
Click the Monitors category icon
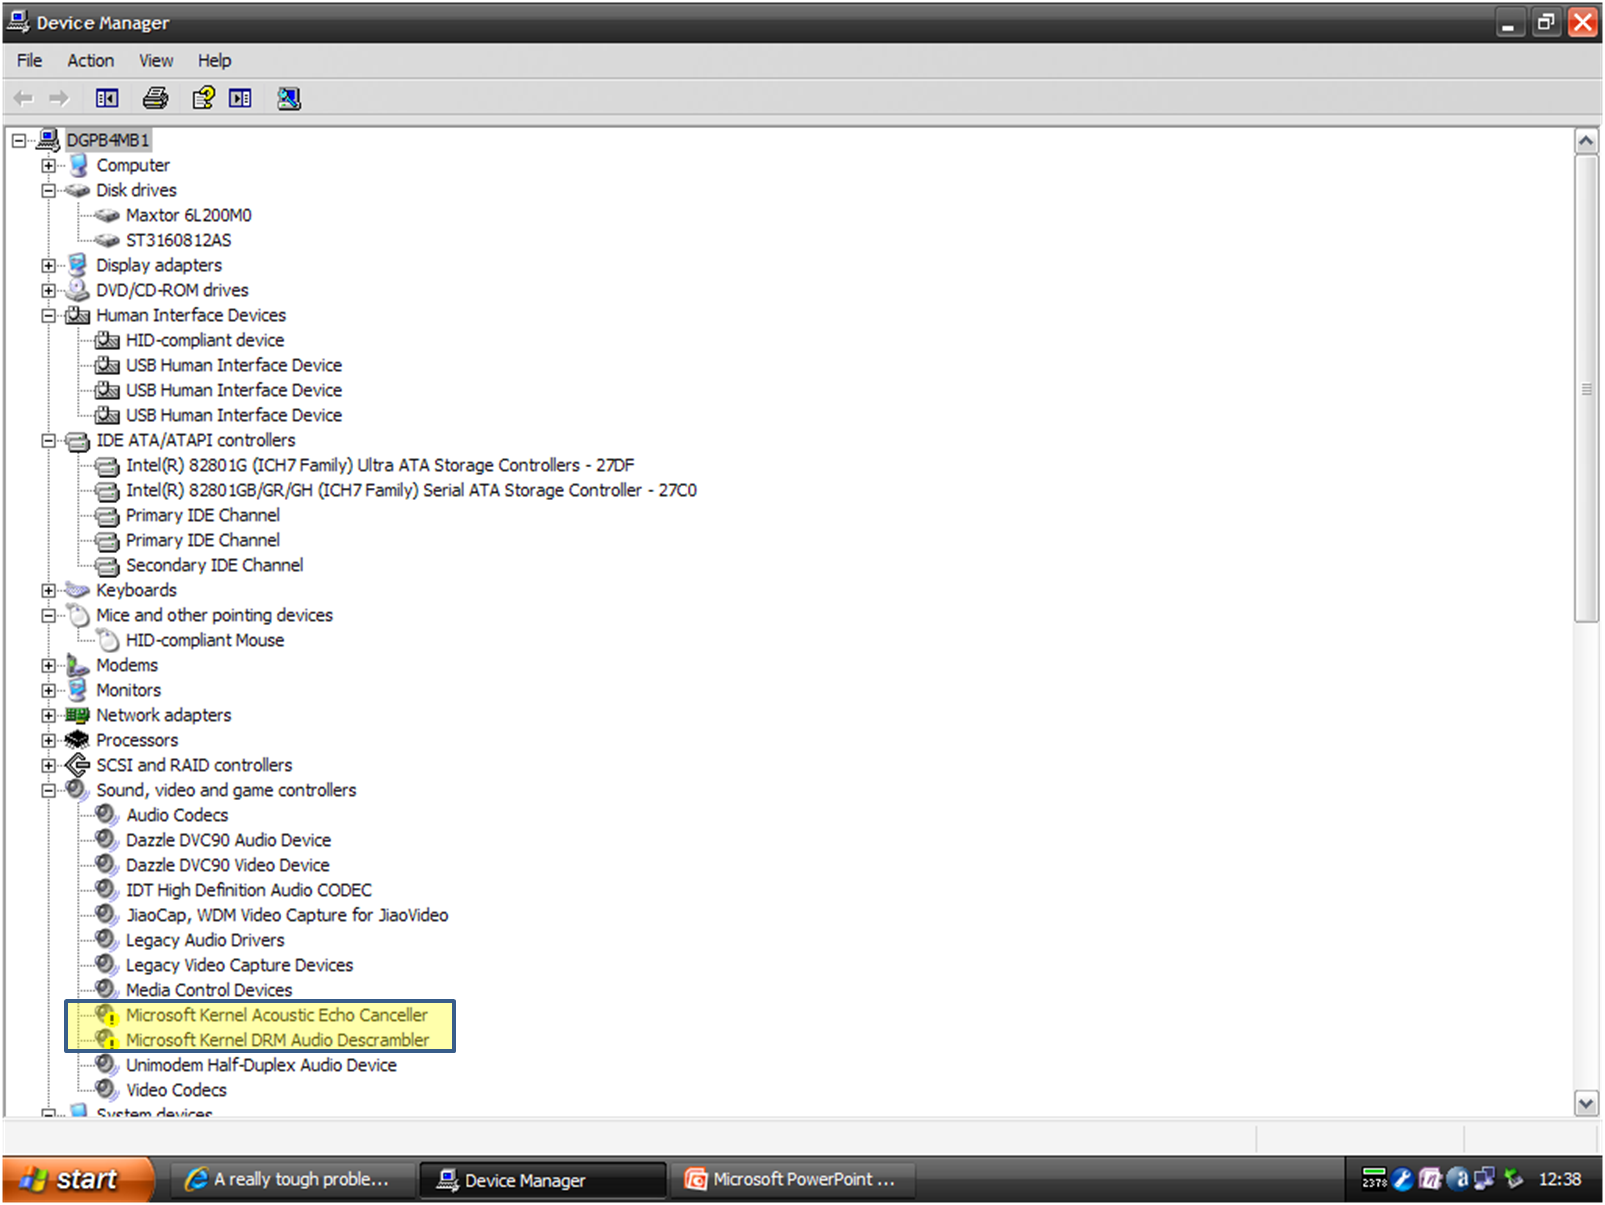tap(77, 690)
